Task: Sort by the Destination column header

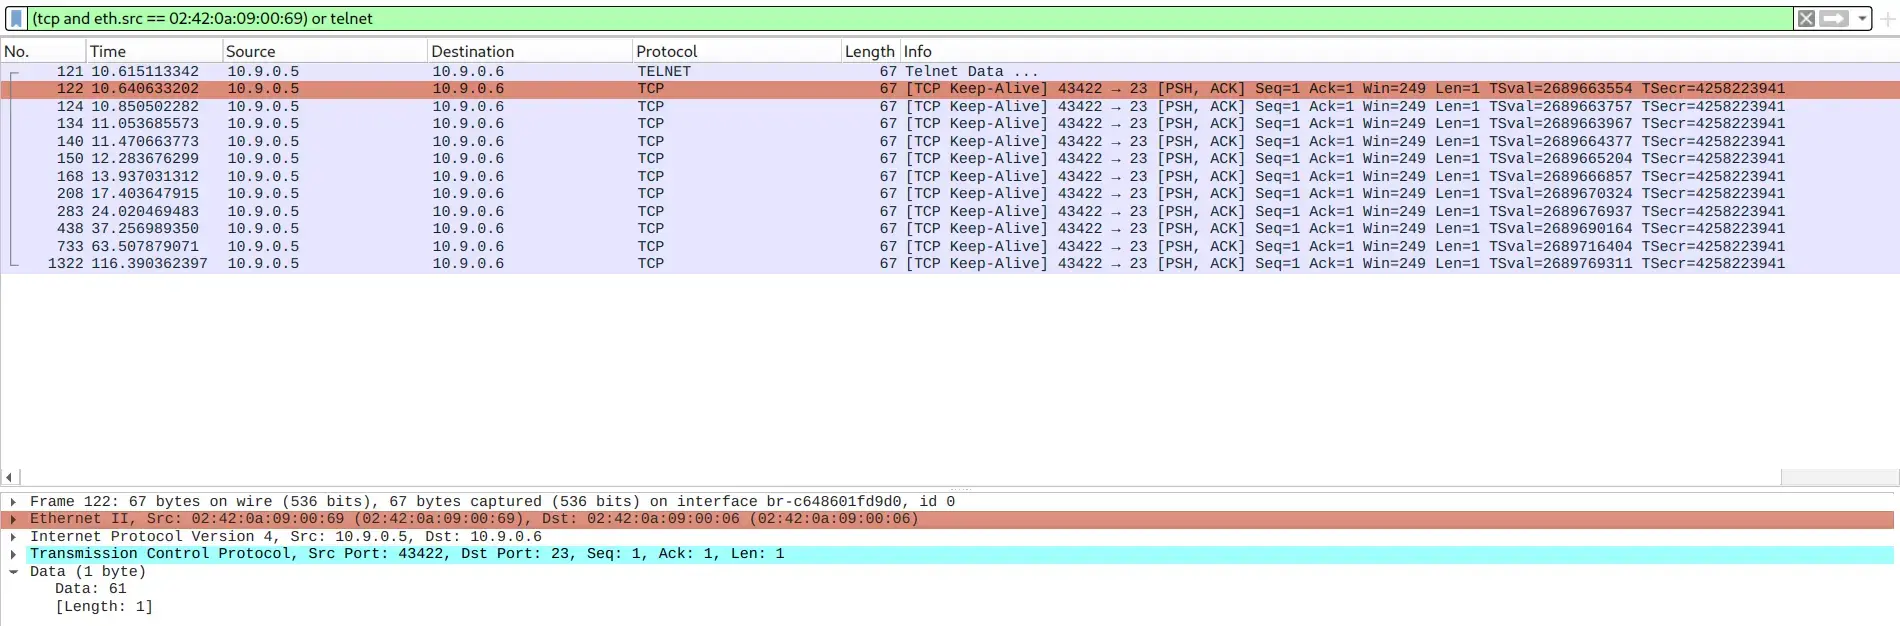Action: pyautogui.click(x=530, y=51)
